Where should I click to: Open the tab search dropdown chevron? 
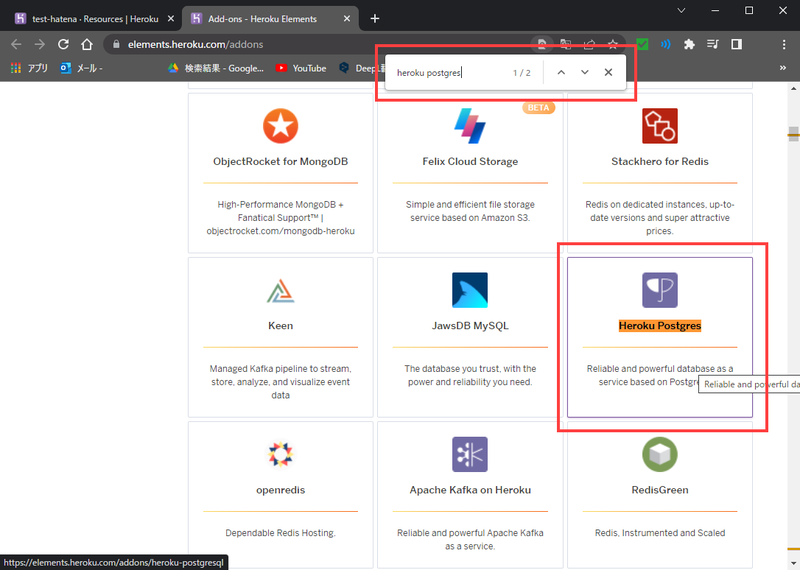(x=681, y=10)
